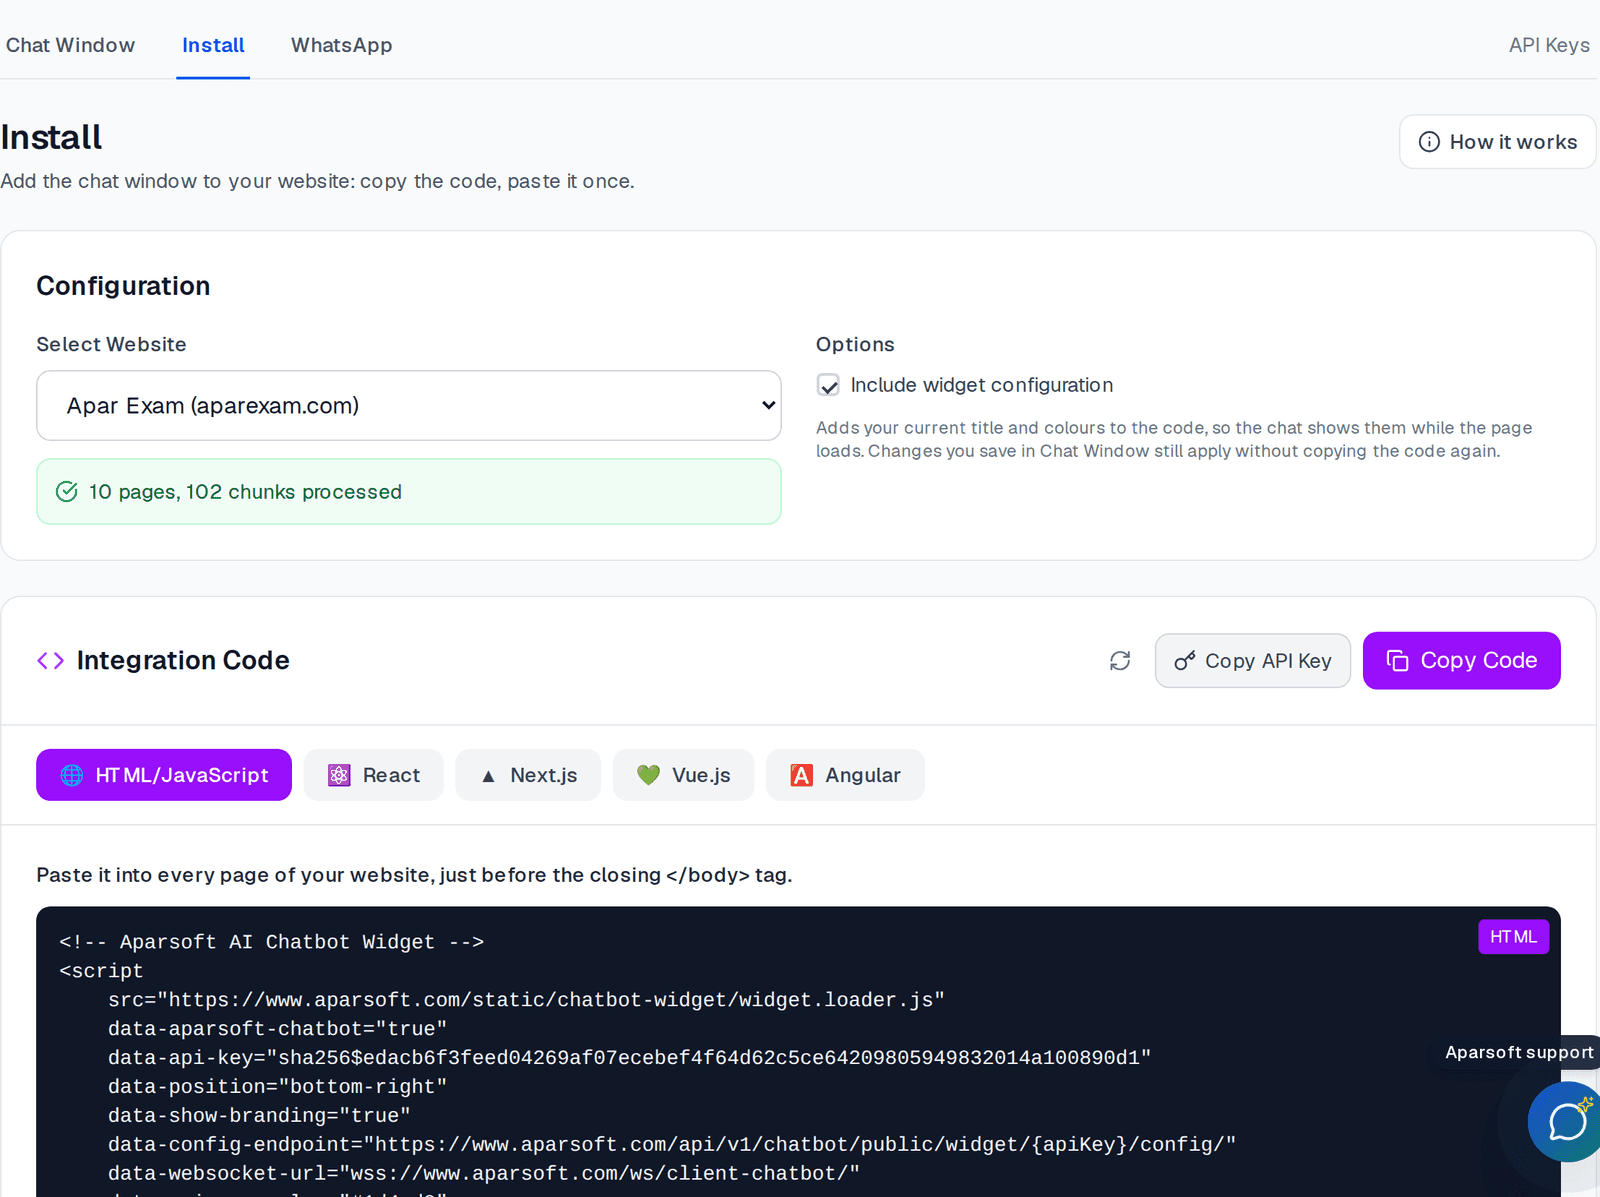Switch to Vue.js code tab
This screenshot has width=1600, height=1197.
click(x=684, y=775)
